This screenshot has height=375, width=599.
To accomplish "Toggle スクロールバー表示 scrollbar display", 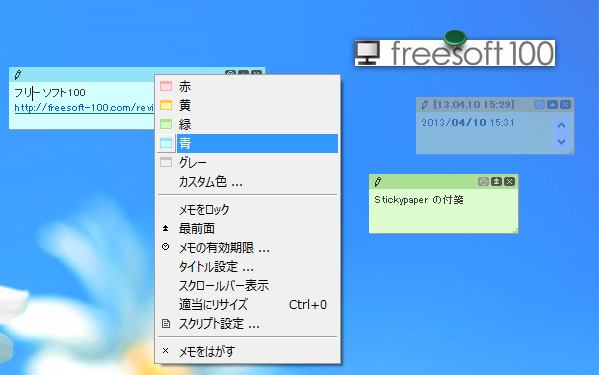I will (248, 286).
